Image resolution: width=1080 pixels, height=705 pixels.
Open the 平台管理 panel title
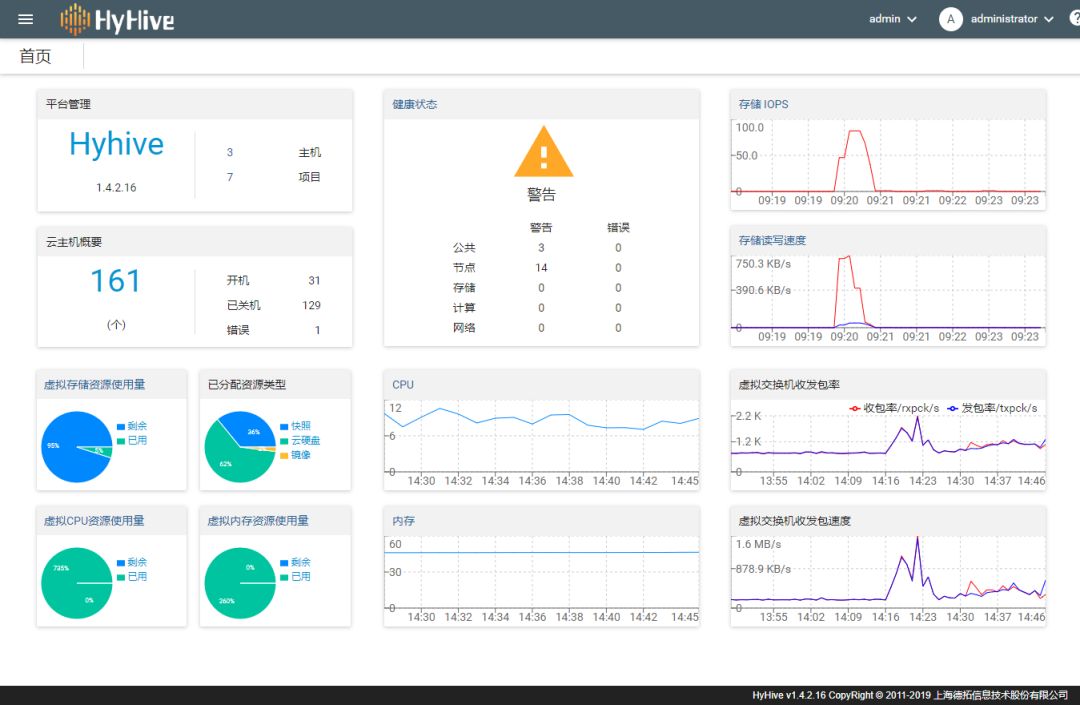(x=68, y=104)
